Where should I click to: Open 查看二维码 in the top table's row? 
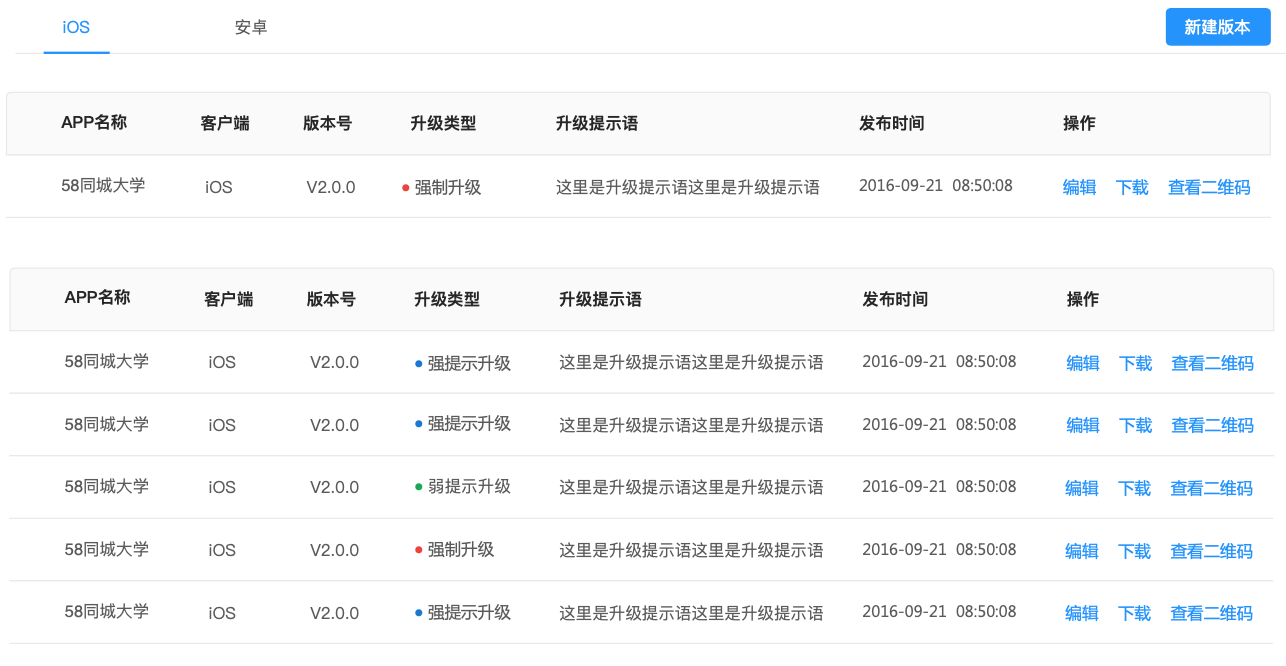coord(1209,187)
